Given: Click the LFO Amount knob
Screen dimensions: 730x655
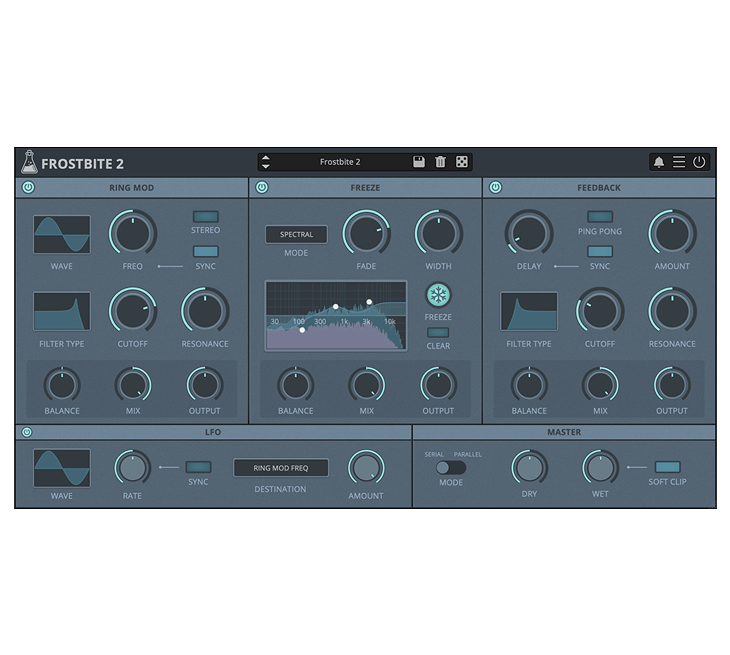Looking at the screenshot, I should pos(366,467).
